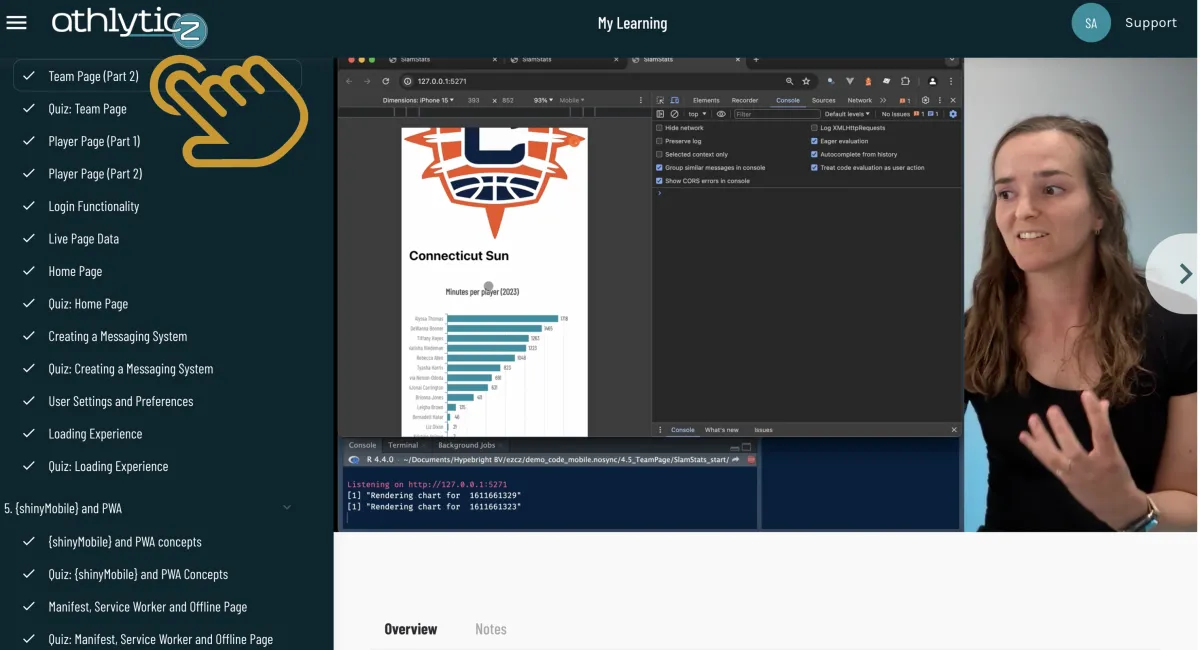Screen dimensions: 1200x650
Task: Click device toolbar three-dot options icon
Action: pos(641,100)
